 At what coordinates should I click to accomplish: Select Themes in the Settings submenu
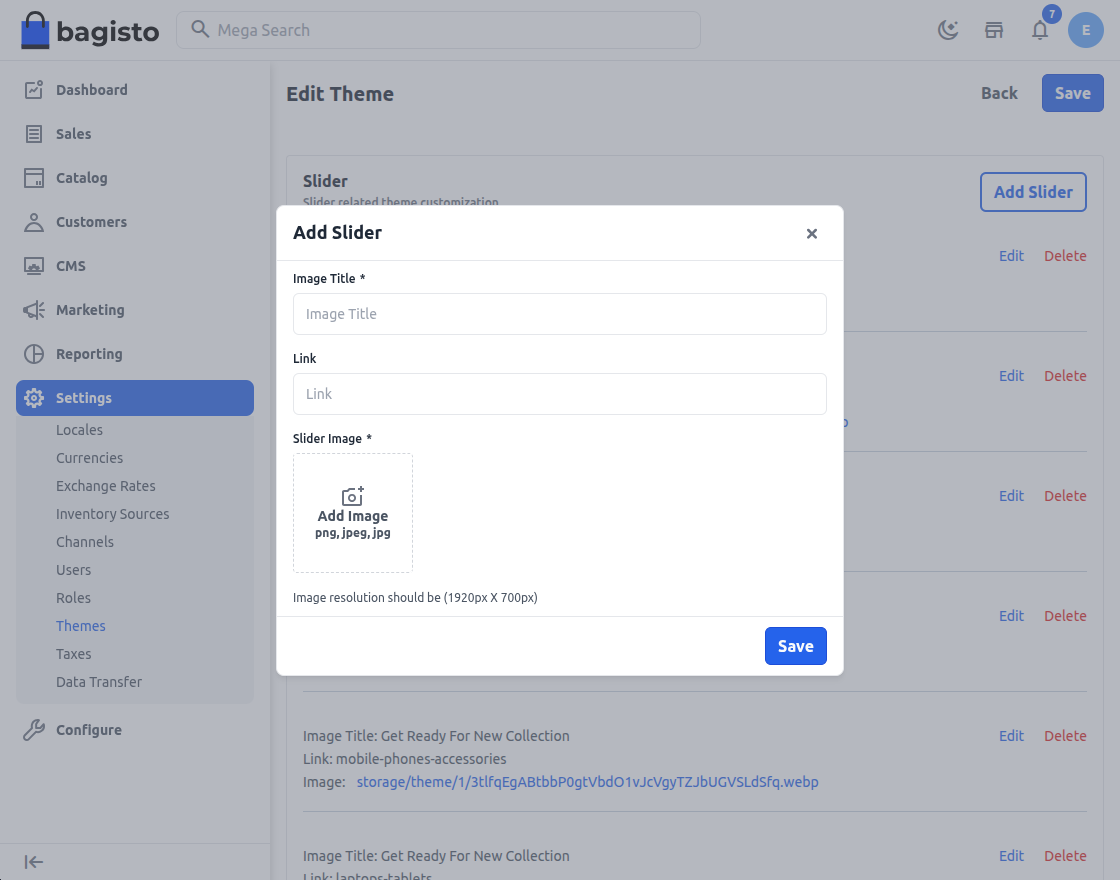tap(81, 626)
